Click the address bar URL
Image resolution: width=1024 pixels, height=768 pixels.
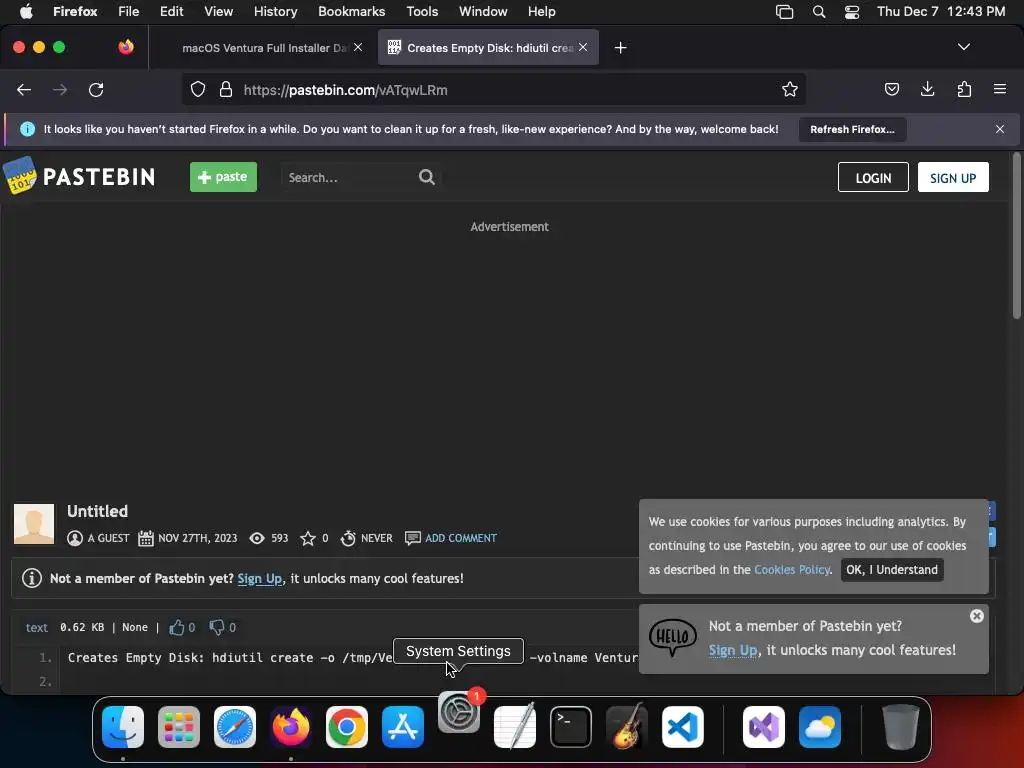click(x=345, y=90)
